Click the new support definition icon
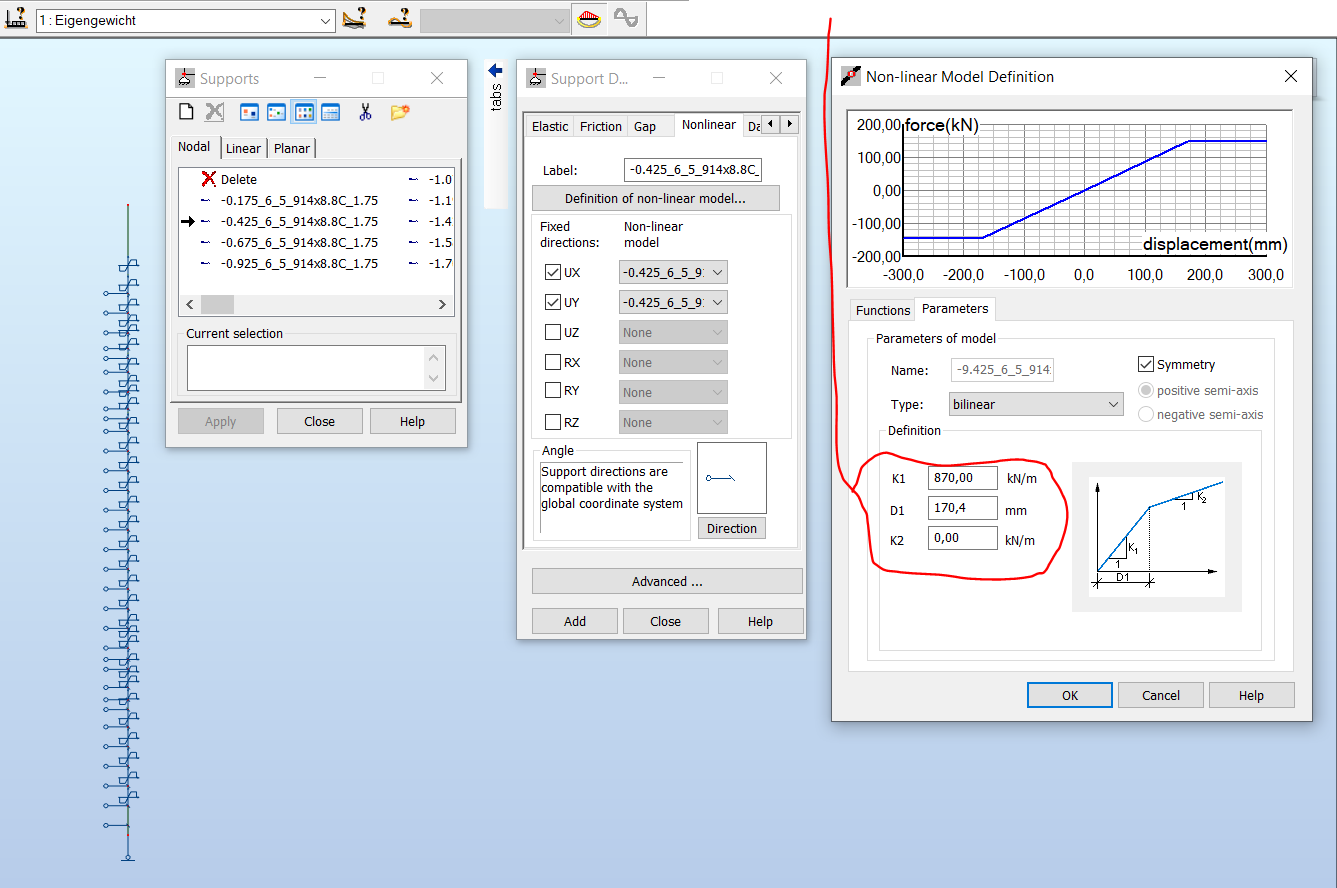 186,111
